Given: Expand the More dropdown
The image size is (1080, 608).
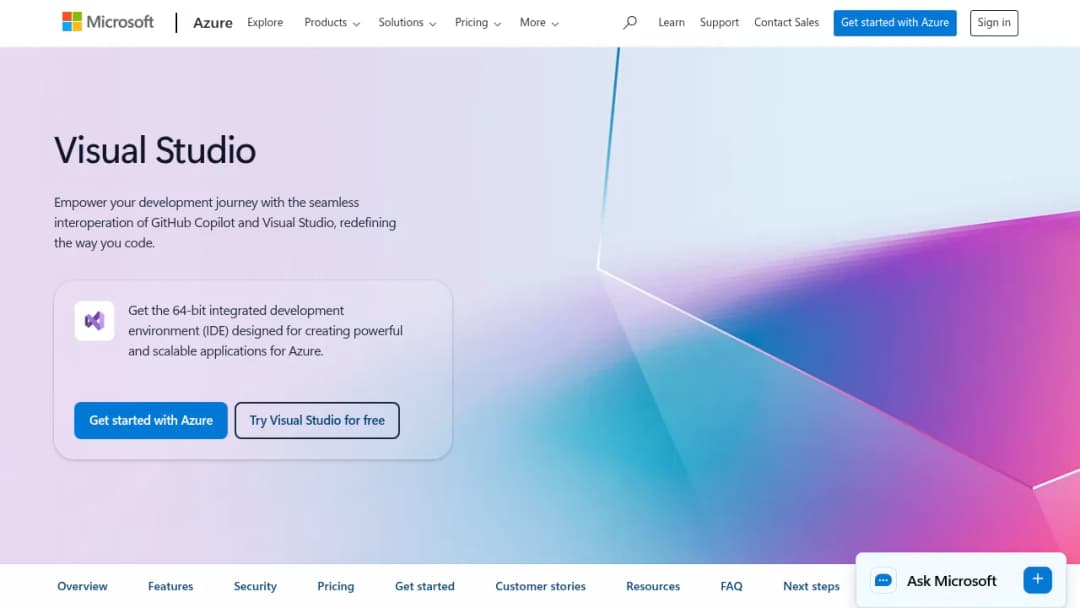Looking at the screenshot, I should 539,22.
